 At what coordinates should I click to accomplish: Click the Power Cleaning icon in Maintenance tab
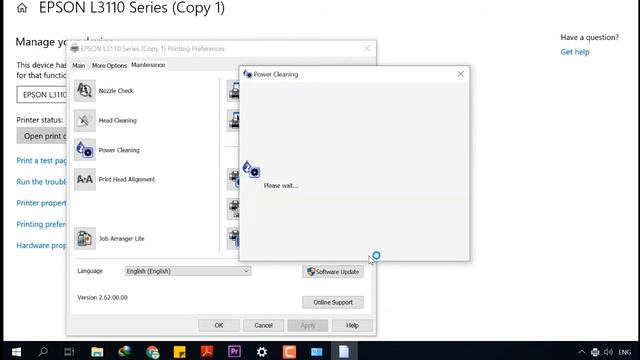coord(84,150)
